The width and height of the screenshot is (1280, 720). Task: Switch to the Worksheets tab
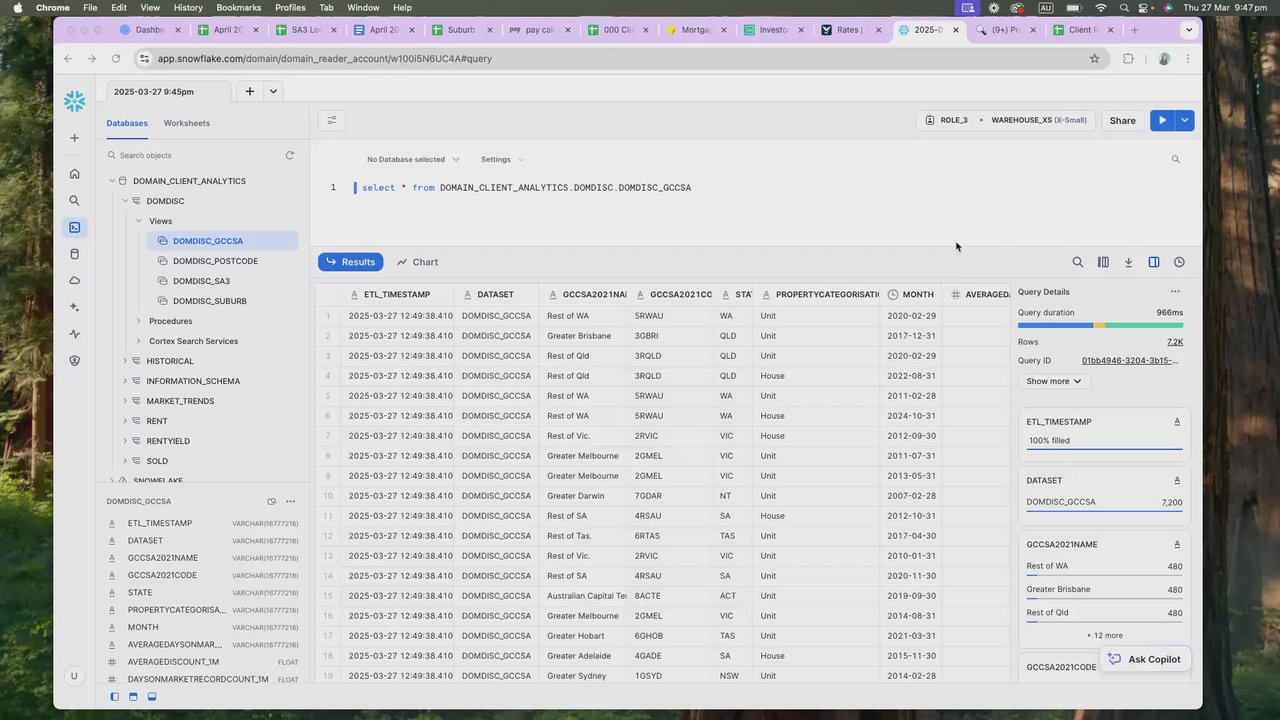pos(187,123)
